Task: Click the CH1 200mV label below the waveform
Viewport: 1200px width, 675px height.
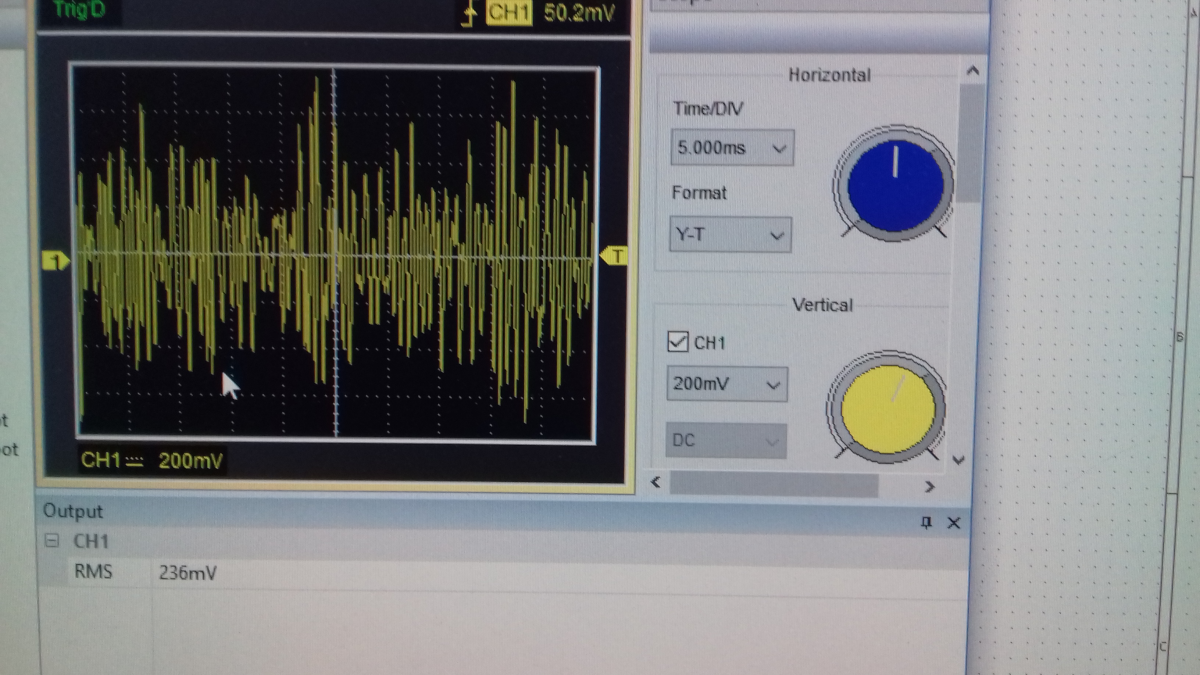Action: (x=152, y=460)
